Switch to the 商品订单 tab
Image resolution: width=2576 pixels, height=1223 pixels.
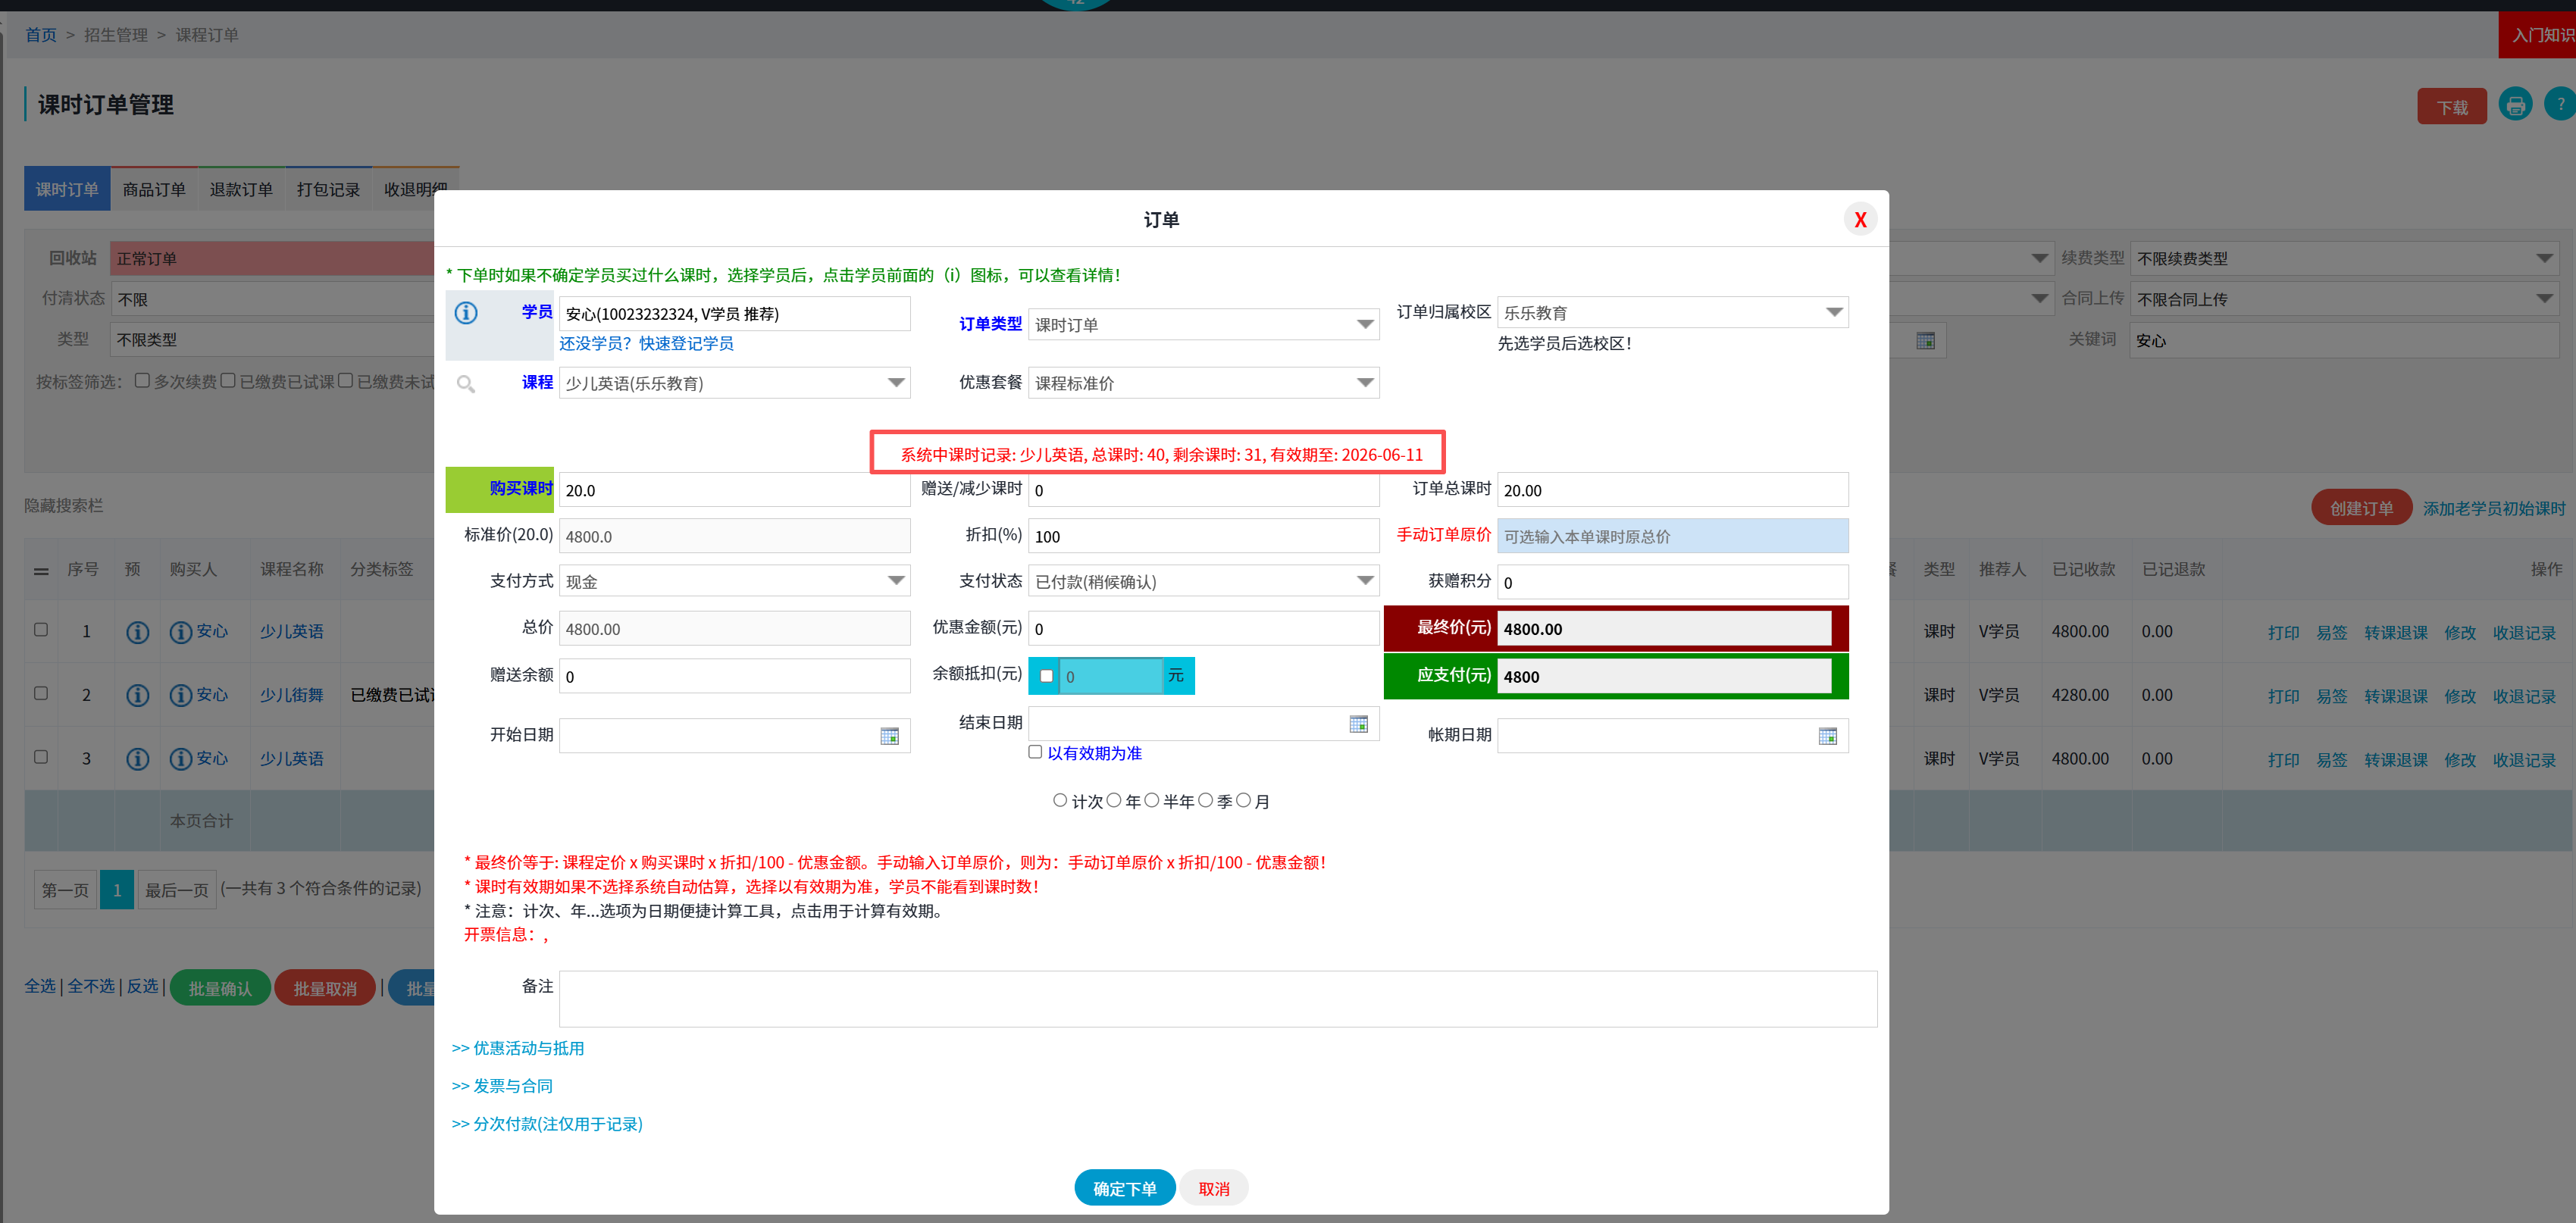[x=154, y=189]
